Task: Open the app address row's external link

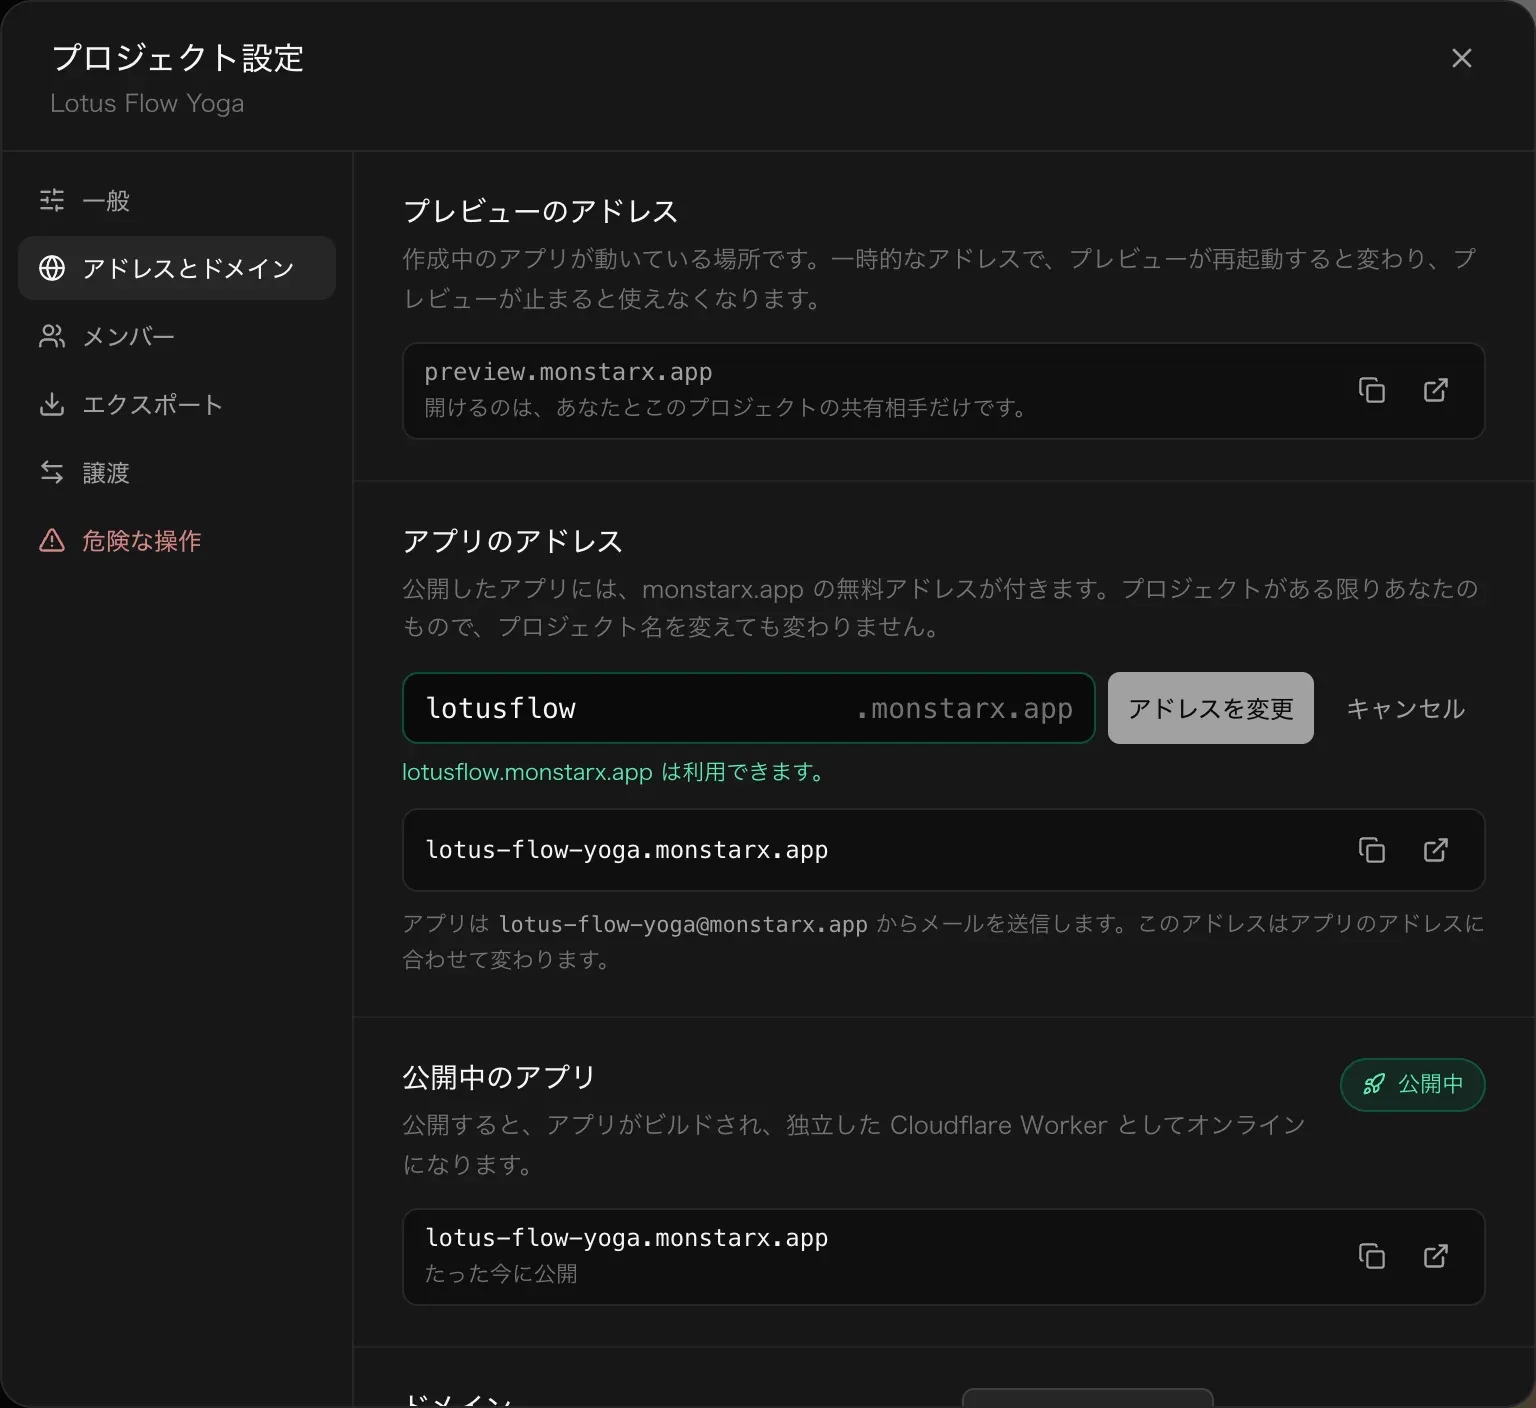Action: pyautogui.click(x=1435, y=850)
